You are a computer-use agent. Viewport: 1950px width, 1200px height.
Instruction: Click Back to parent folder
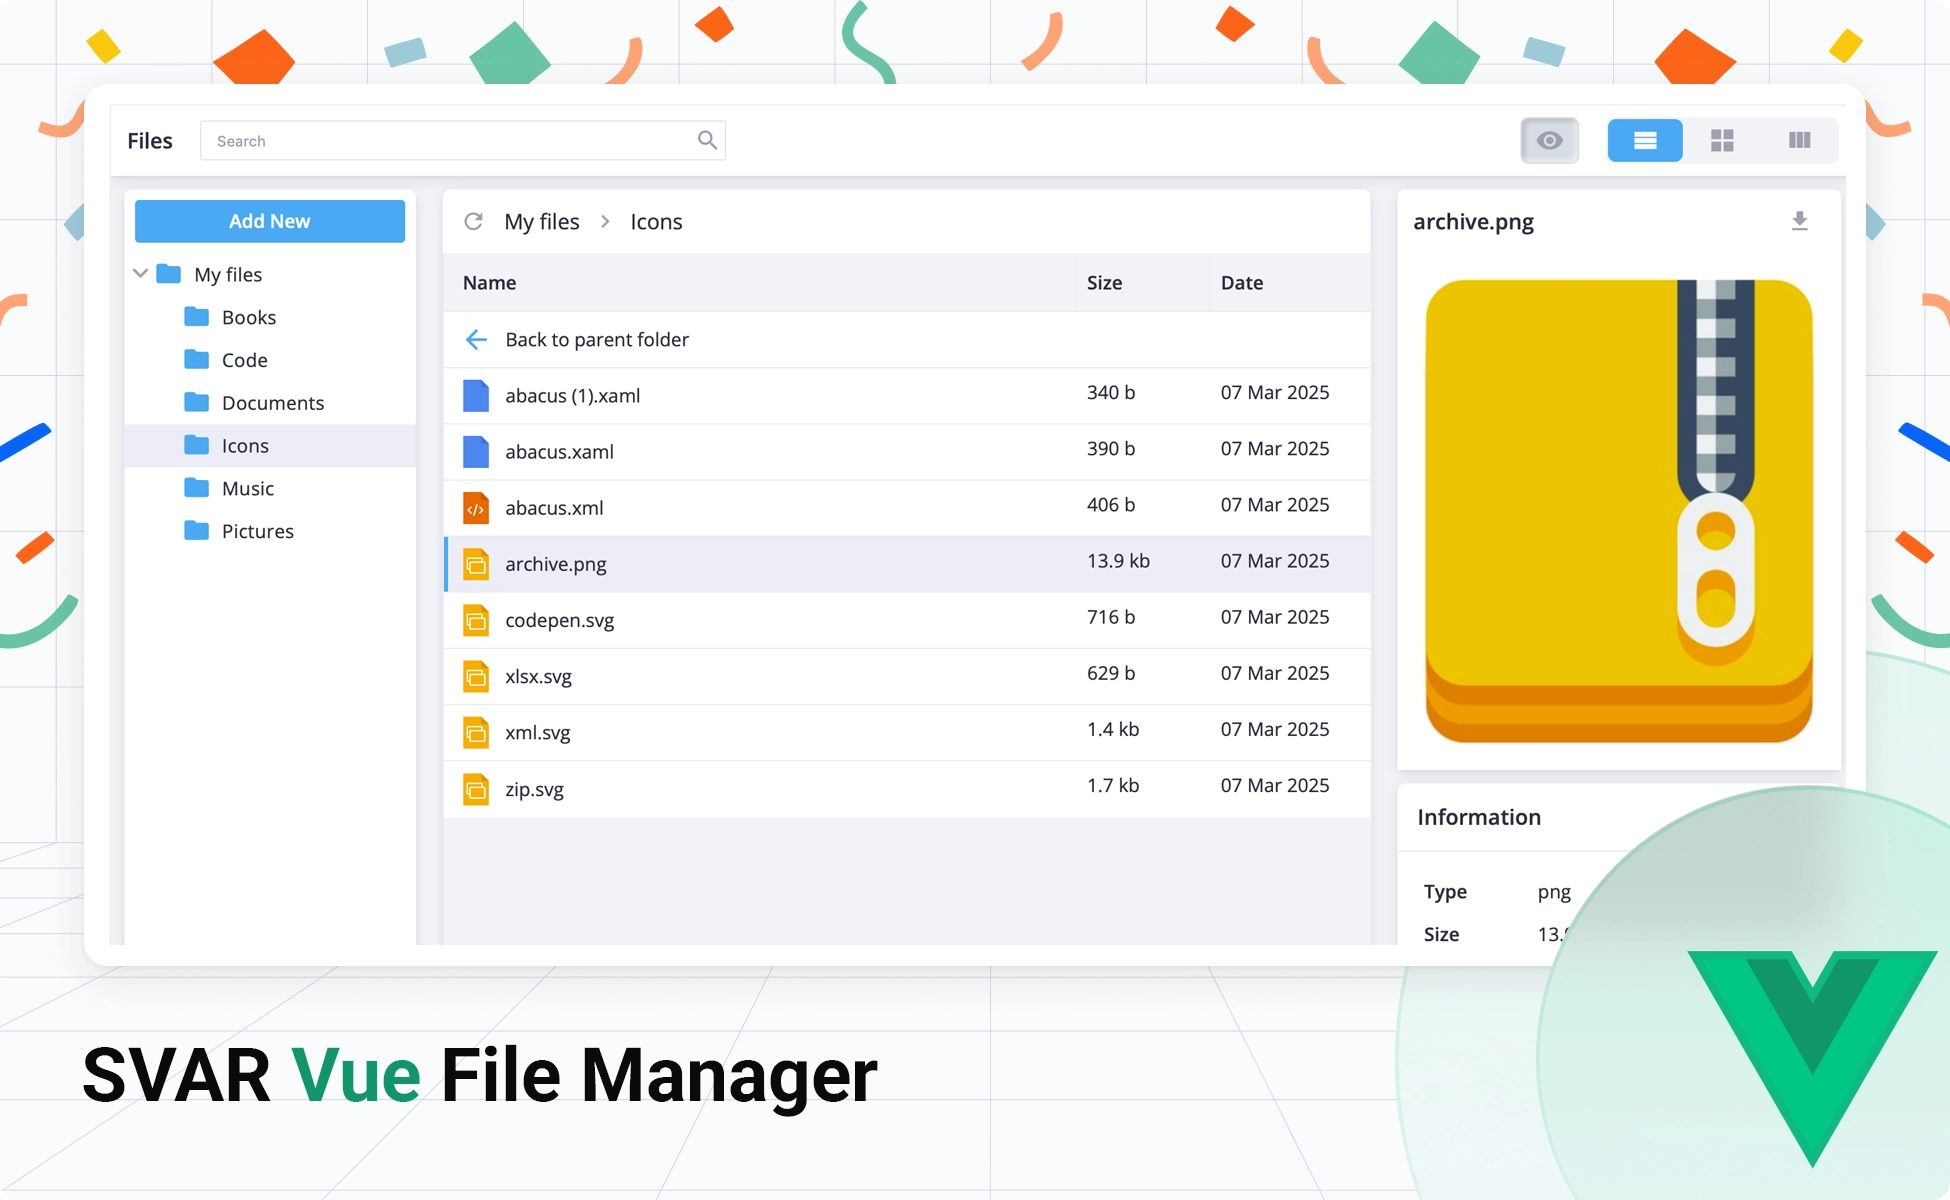(x=597, y=340)
